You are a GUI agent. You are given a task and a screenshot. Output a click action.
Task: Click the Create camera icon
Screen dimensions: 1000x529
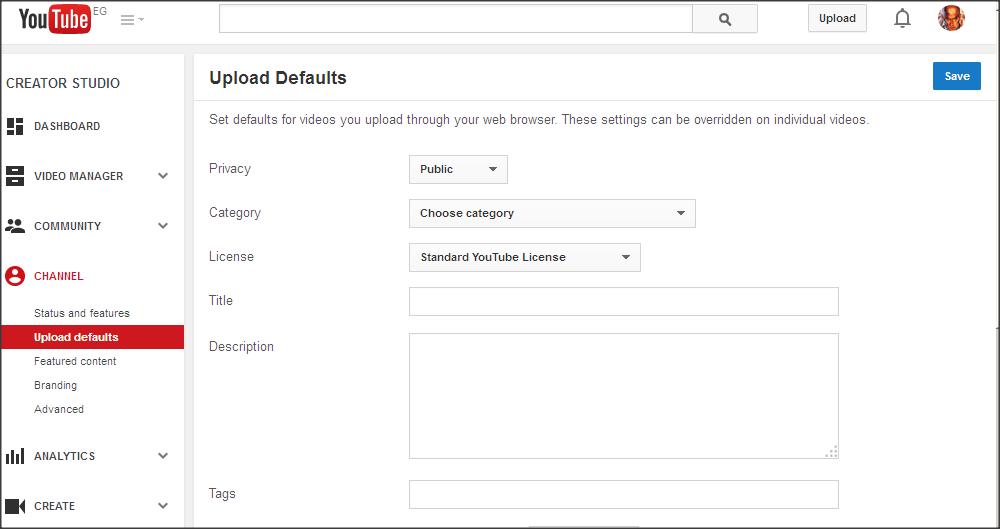tap(15, 506)
